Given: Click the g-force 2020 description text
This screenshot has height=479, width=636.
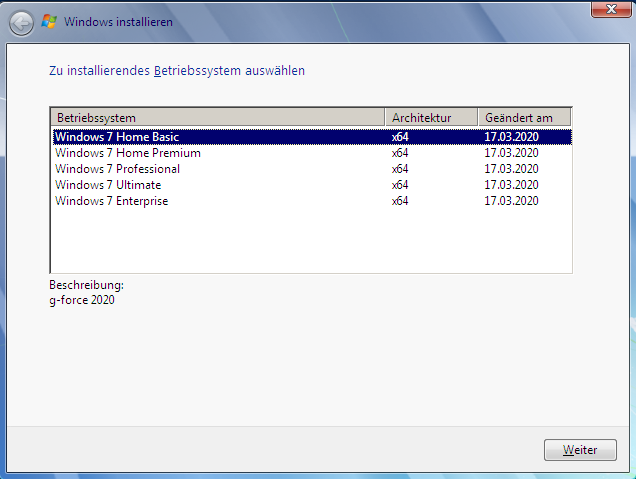Looking at the screenshot, I should 82,300.
